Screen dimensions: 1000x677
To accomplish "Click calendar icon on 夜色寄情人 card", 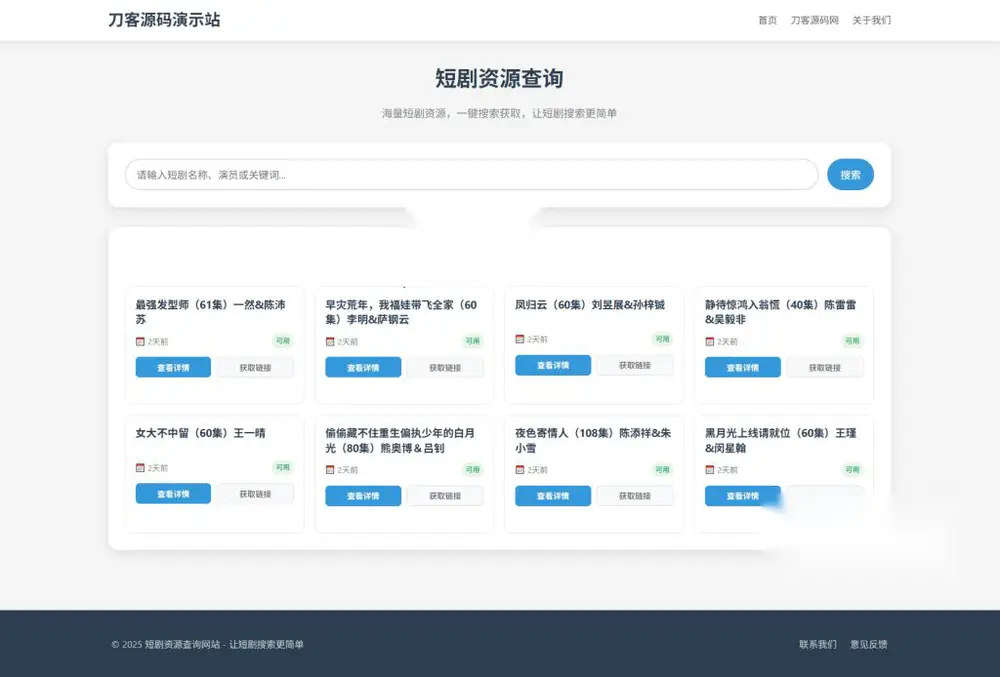I will [x=520, y=470].
